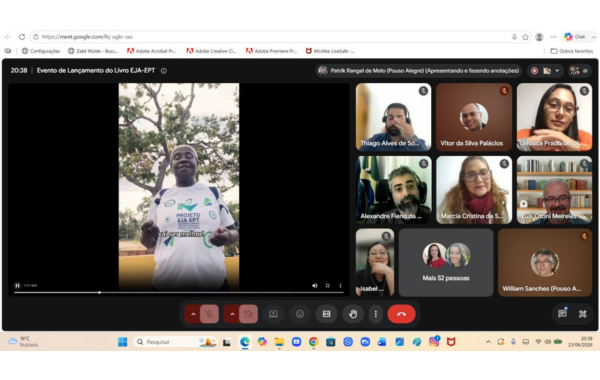The image size is (600, 380).
Task: Open Adobe Acrobat Pr... bookmark
Action: point(152,51)
